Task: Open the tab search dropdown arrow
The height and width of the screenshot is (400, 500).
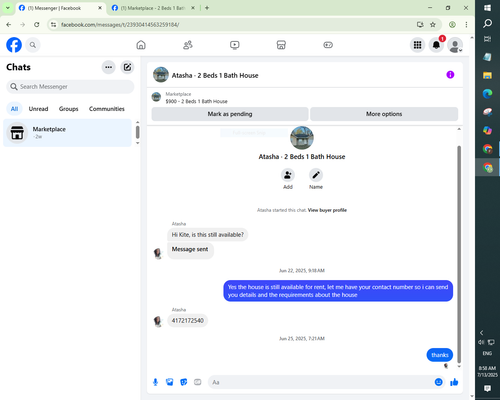Action: 7,8
